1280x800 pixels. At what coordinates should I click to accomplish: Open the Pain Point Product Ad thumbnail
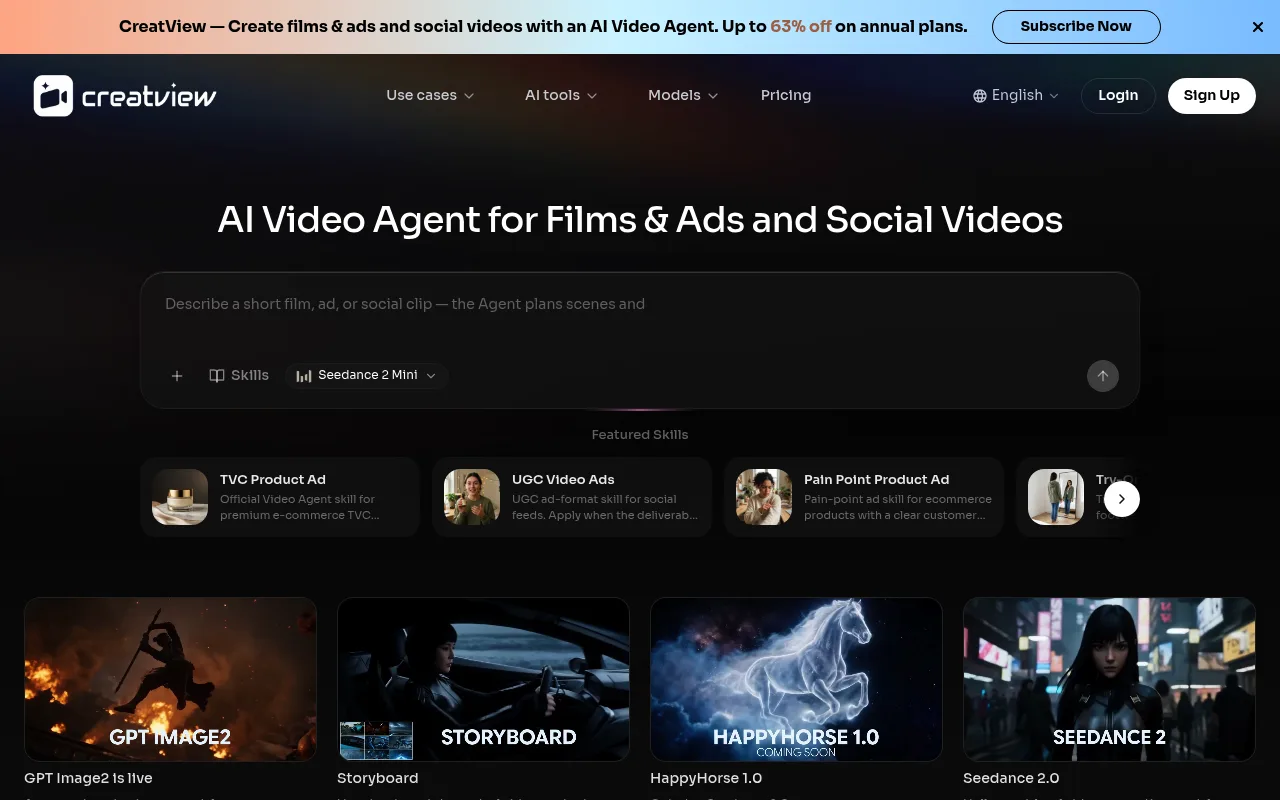click(x=764, y=498)
